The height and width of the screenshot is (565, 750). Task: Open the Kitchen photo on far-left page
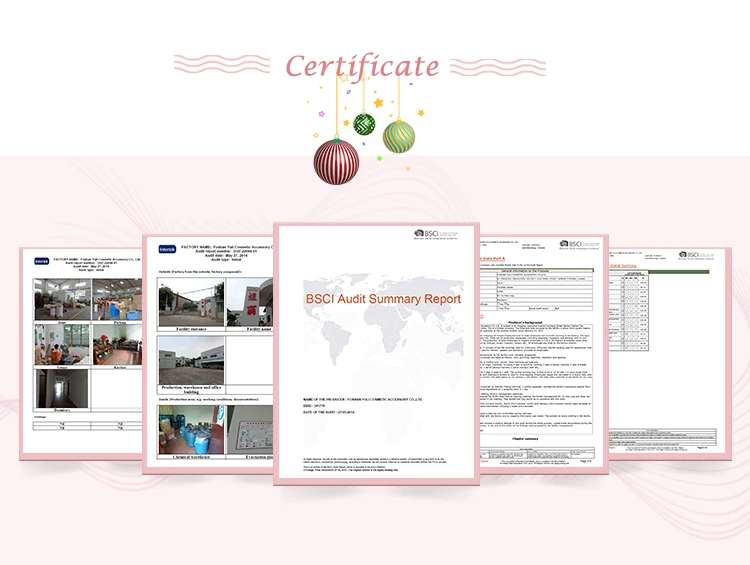click(117, 344)
